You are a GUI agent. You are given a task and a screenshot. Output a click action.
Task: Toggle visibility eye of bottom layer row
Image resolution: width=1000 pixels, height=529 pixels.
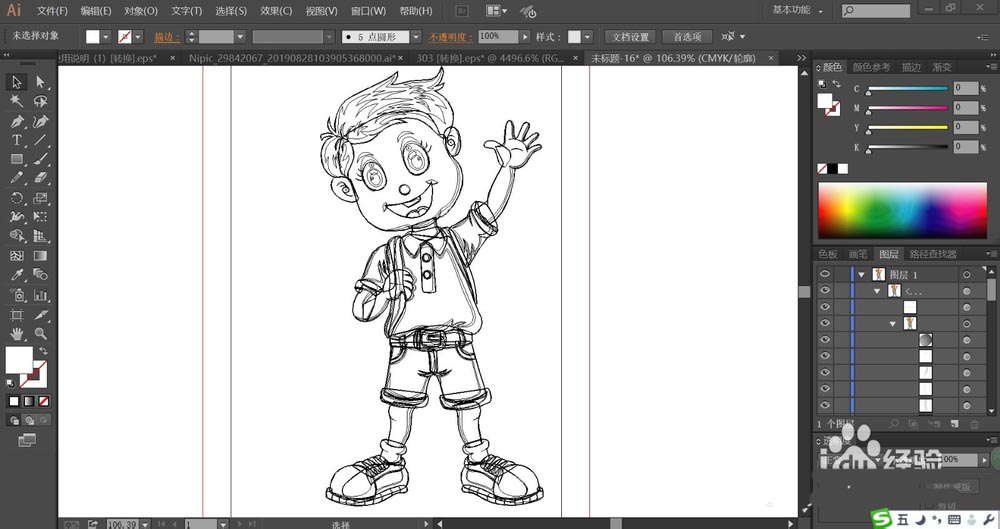coord(825,405)
